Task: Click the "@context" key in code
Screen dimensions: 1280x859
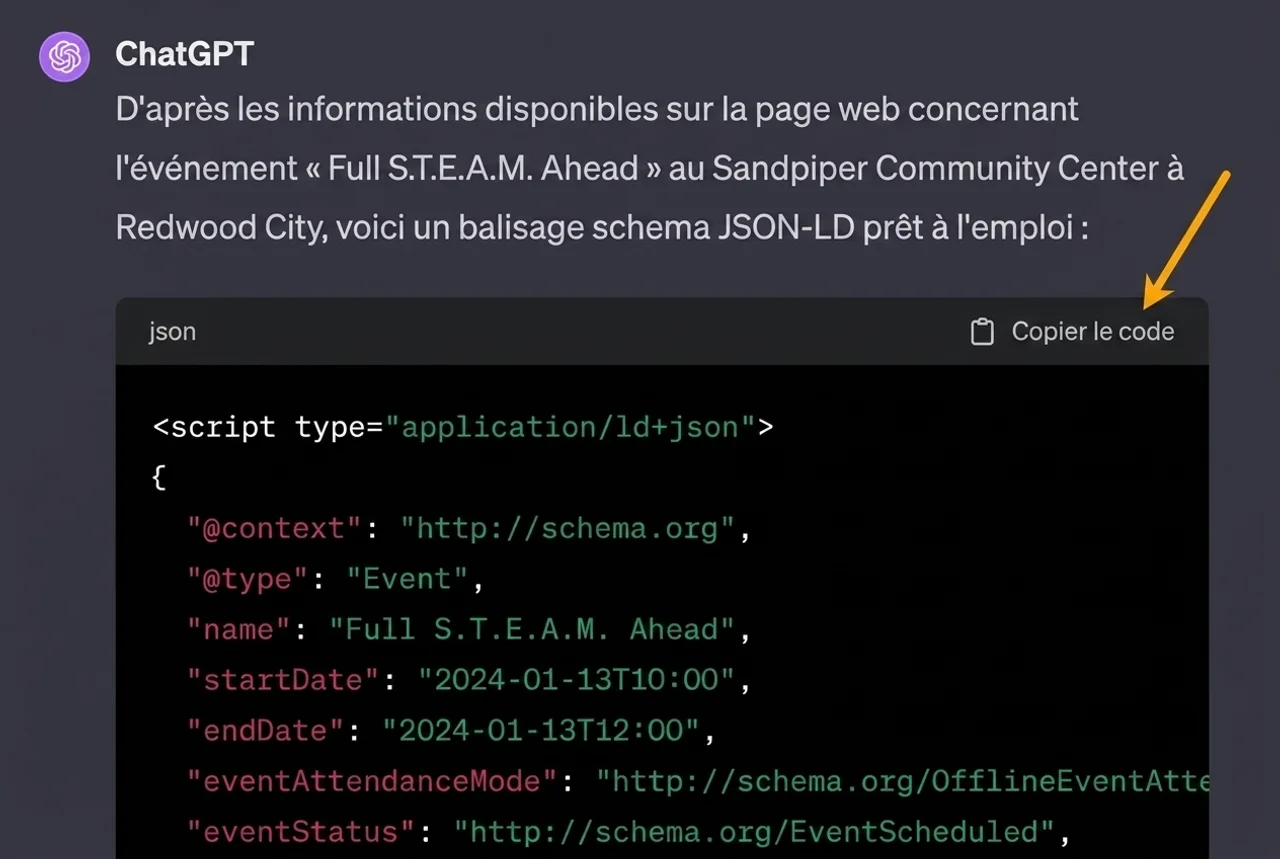Action: (x=275, y=528)
